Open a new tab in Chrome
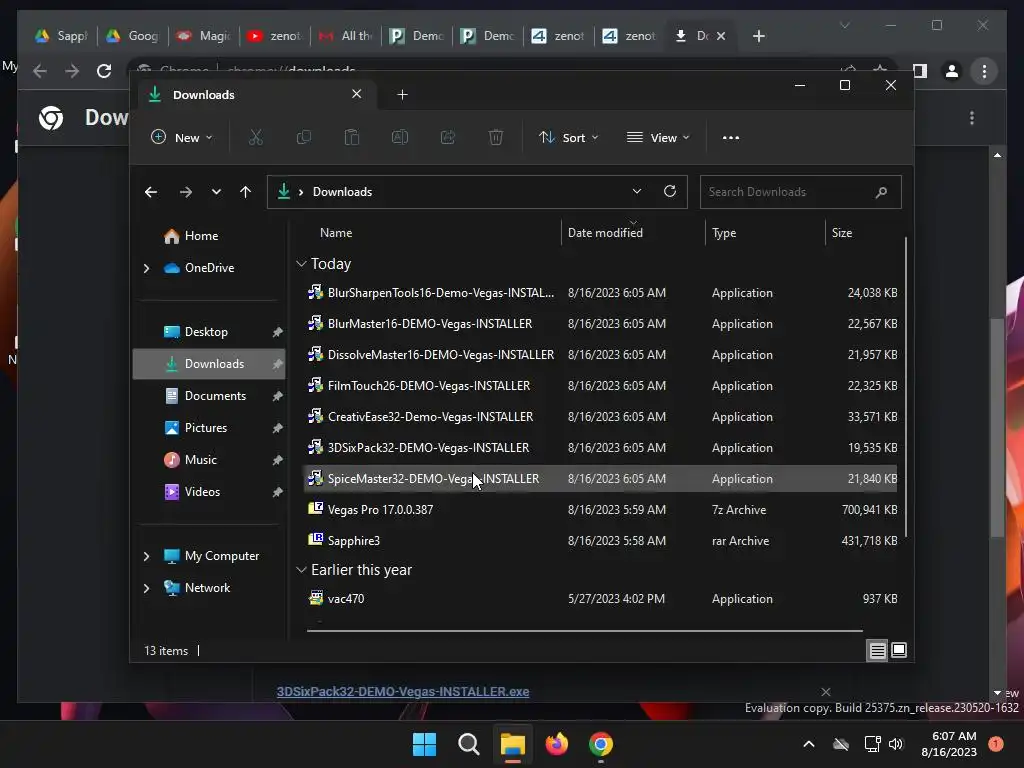 (758, 36)
